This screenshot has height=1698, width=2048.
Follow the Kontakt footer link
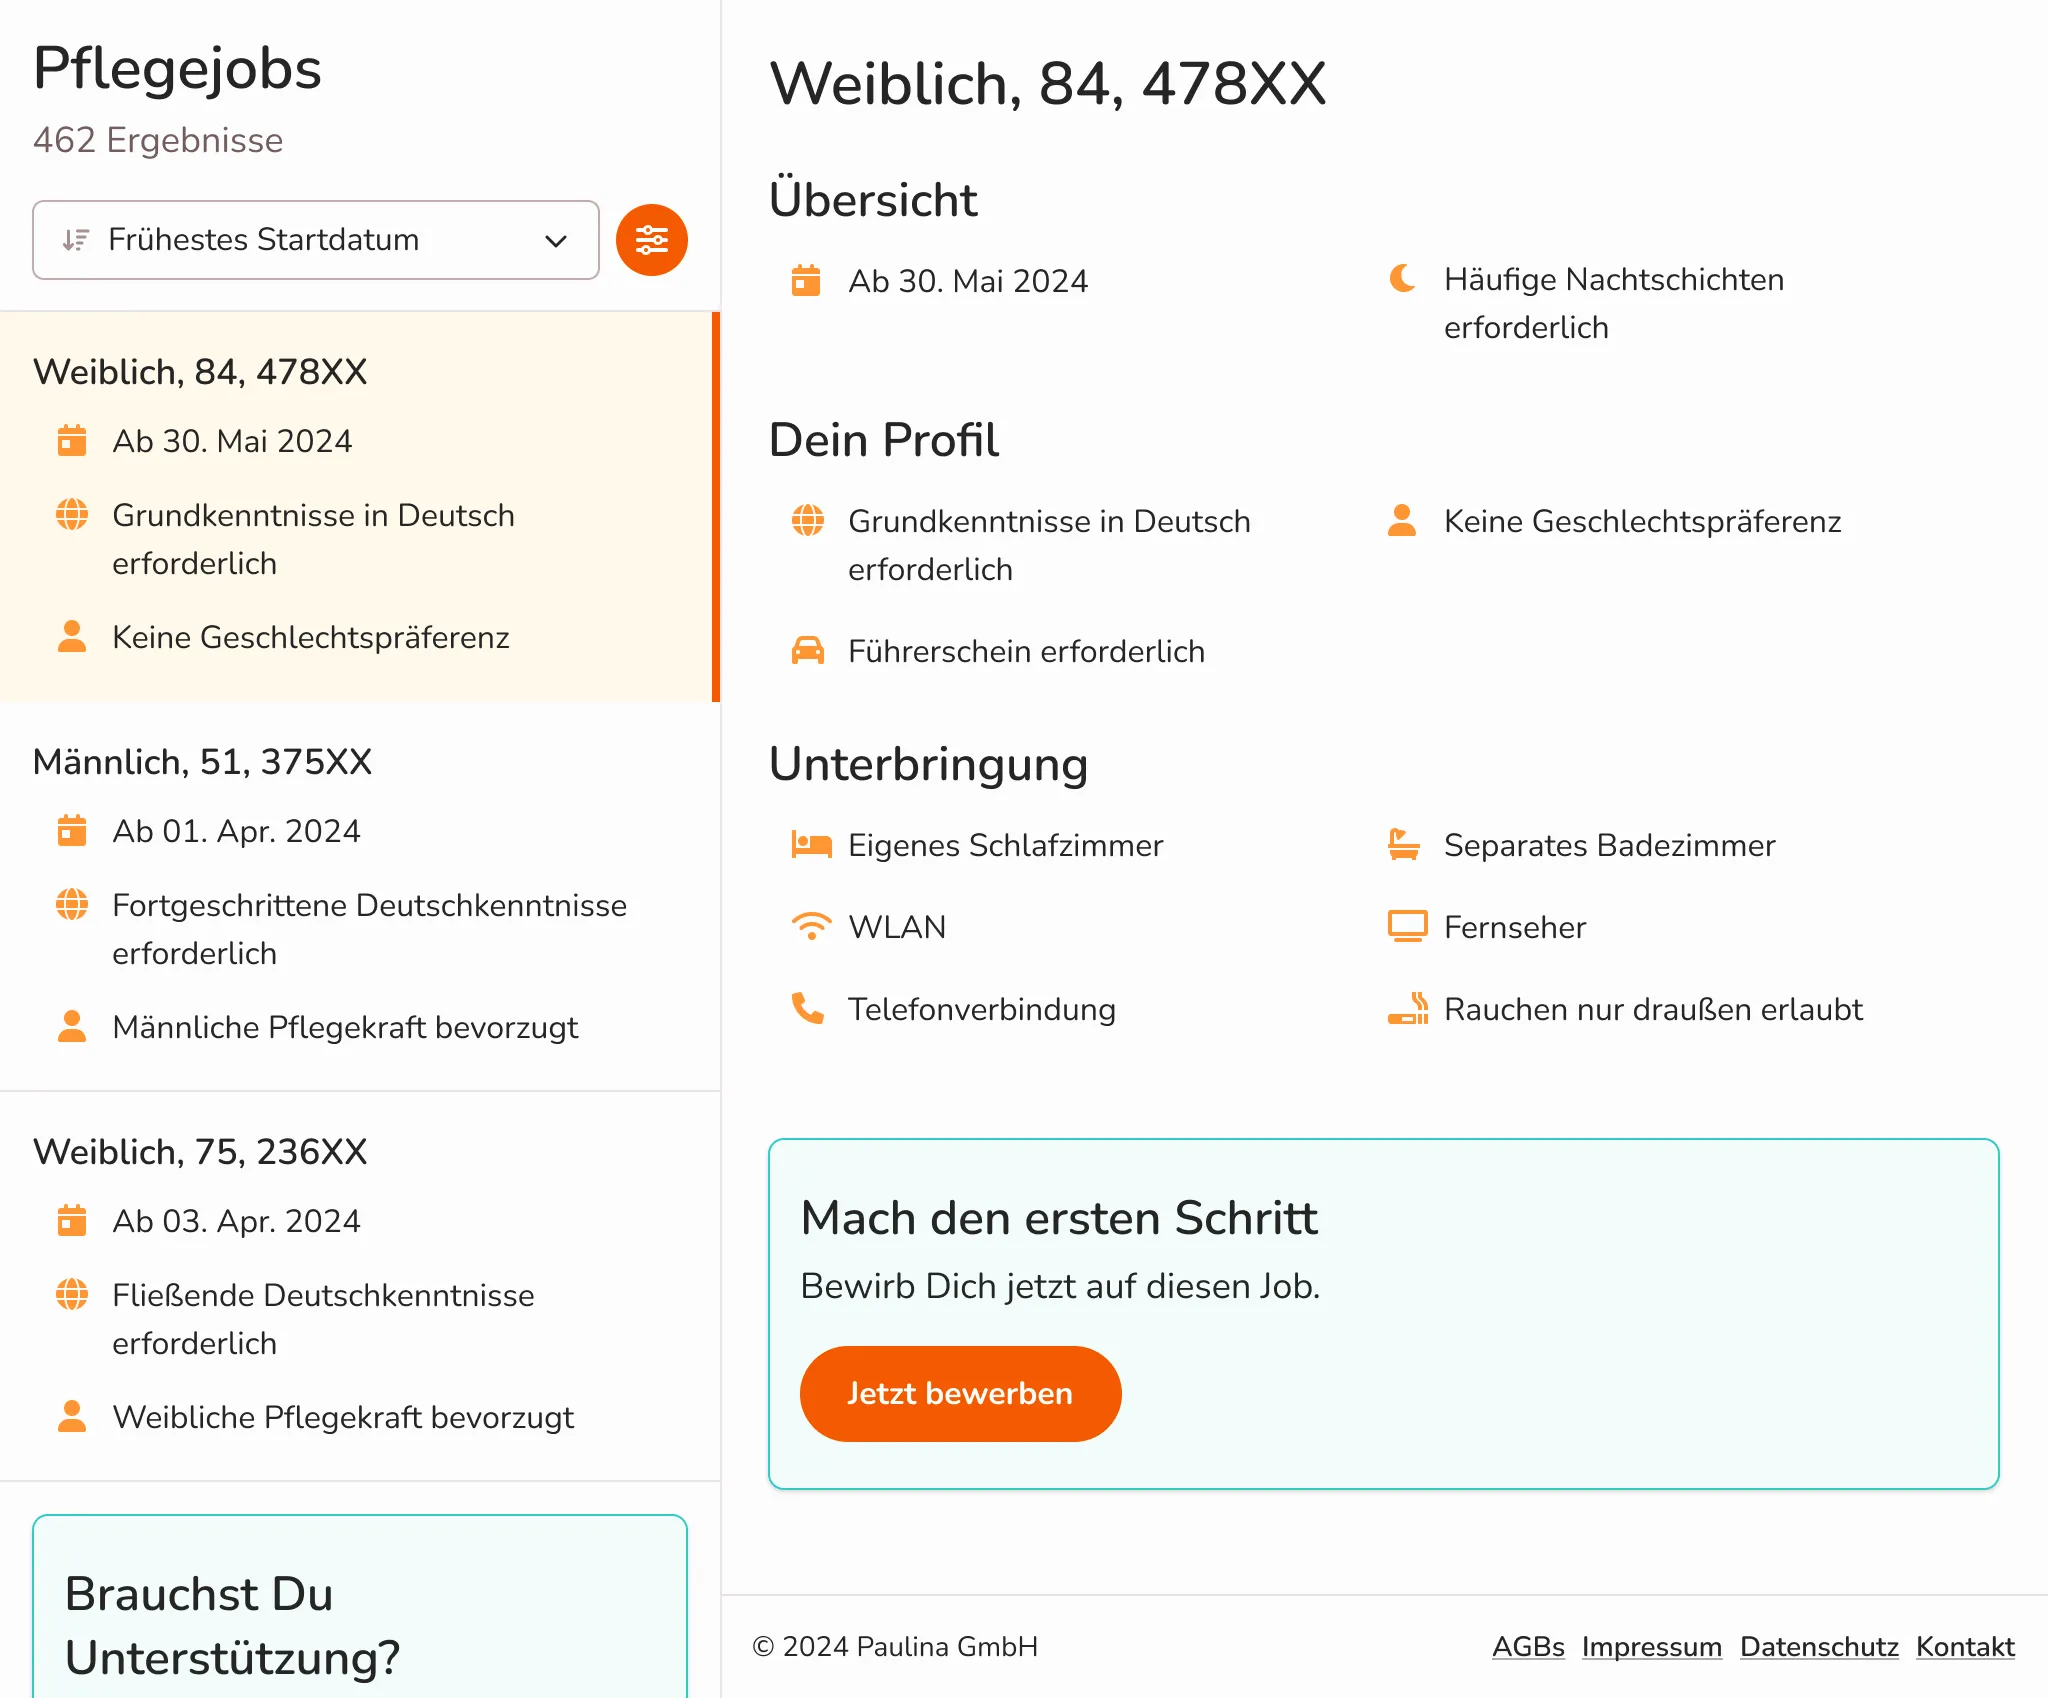[1964, 1647]
